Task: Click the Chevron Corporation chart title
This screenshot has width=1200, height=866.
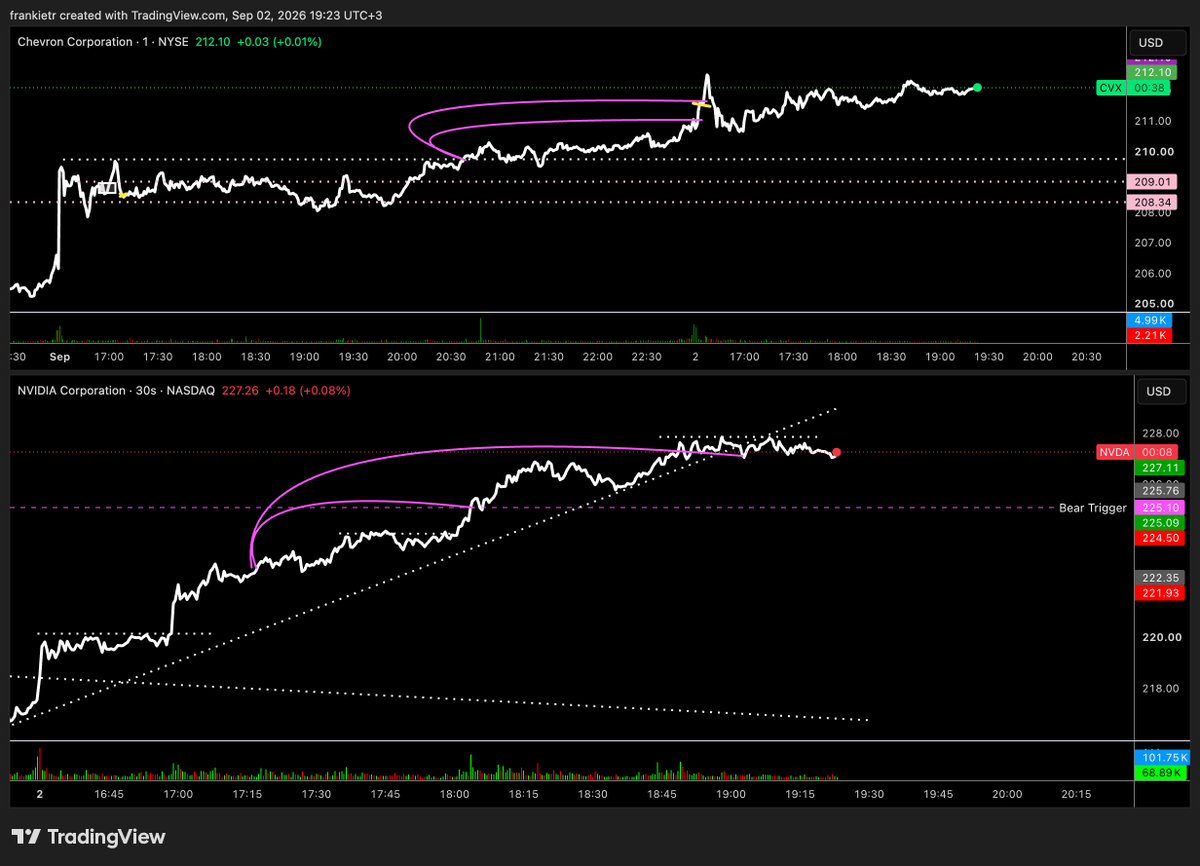Action: pos(76,42)
